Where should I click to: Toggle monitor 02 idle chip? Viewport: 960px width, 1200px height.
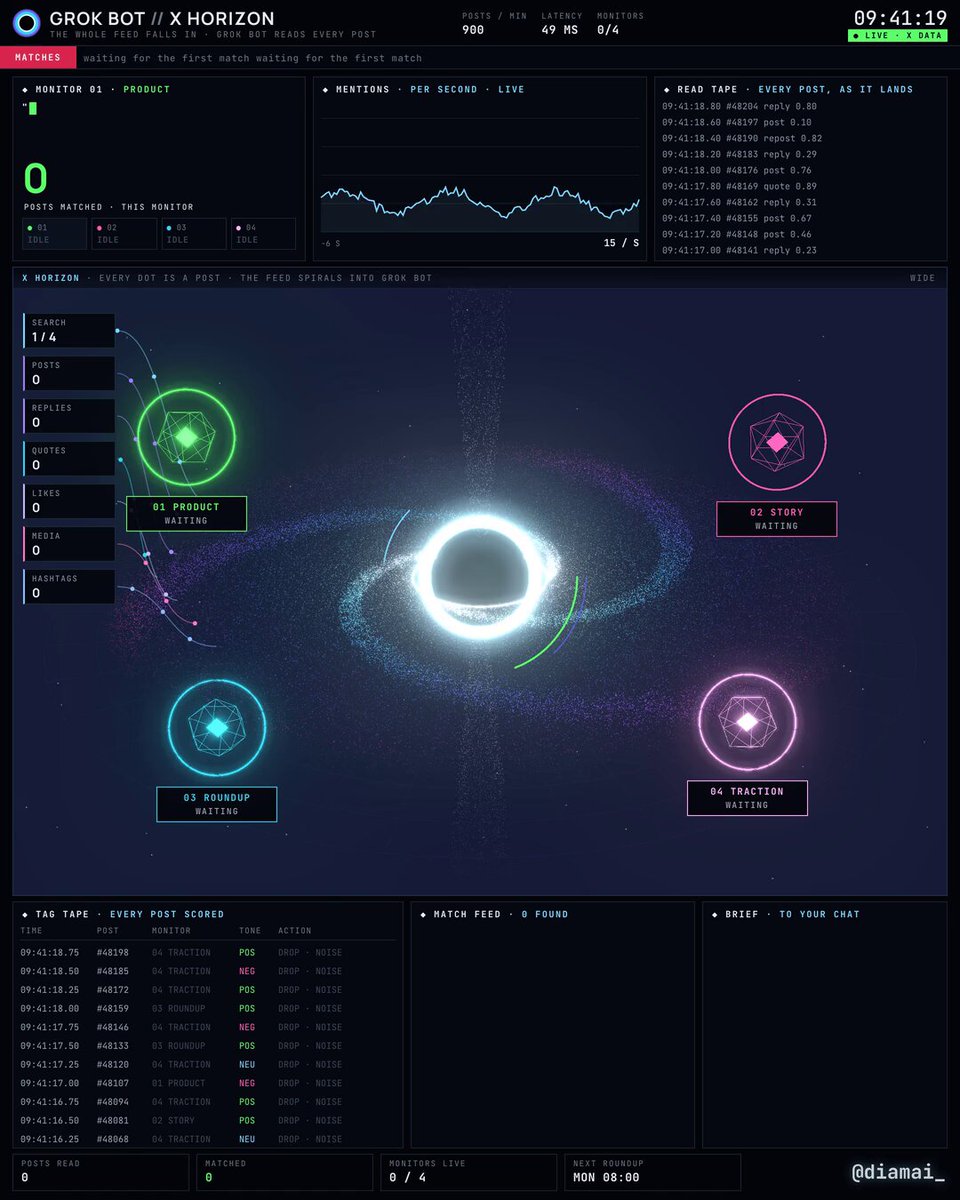point(125,234)
